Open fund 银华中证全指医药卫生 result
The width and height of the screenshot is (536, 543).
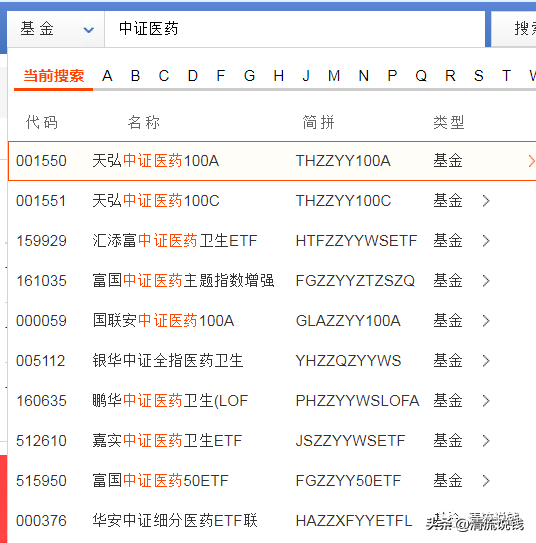(x=168, y=361)
